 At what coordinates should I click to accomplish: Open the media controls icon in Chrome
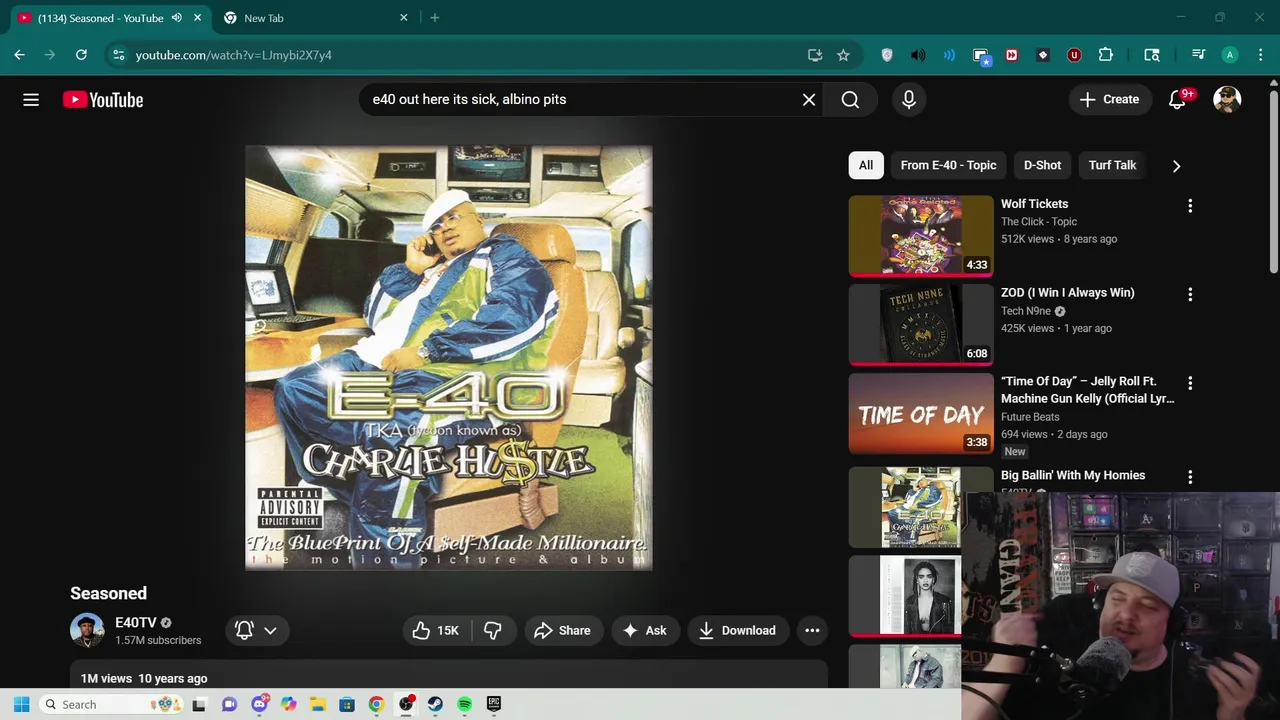coord(1198,55)
